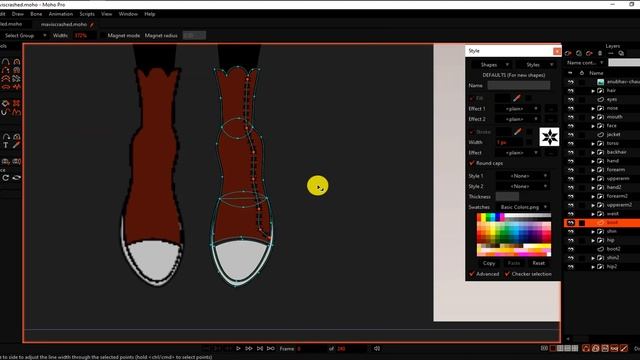640x360 pixels.
Task: Select the Rotate Workspace circular arrow tool
Action: pos(6,178)
